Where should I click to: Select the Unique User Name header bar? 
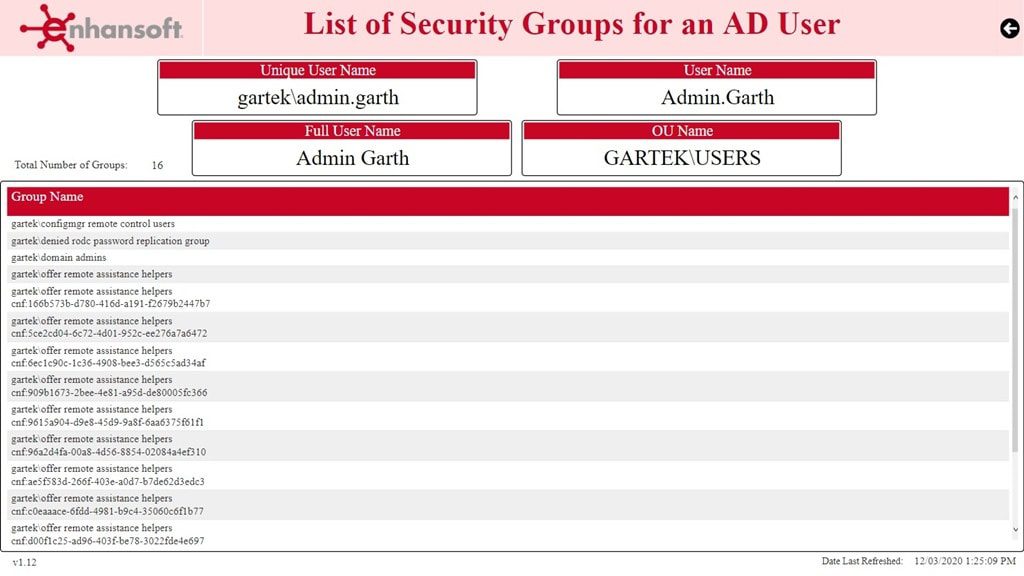(316, 70)
